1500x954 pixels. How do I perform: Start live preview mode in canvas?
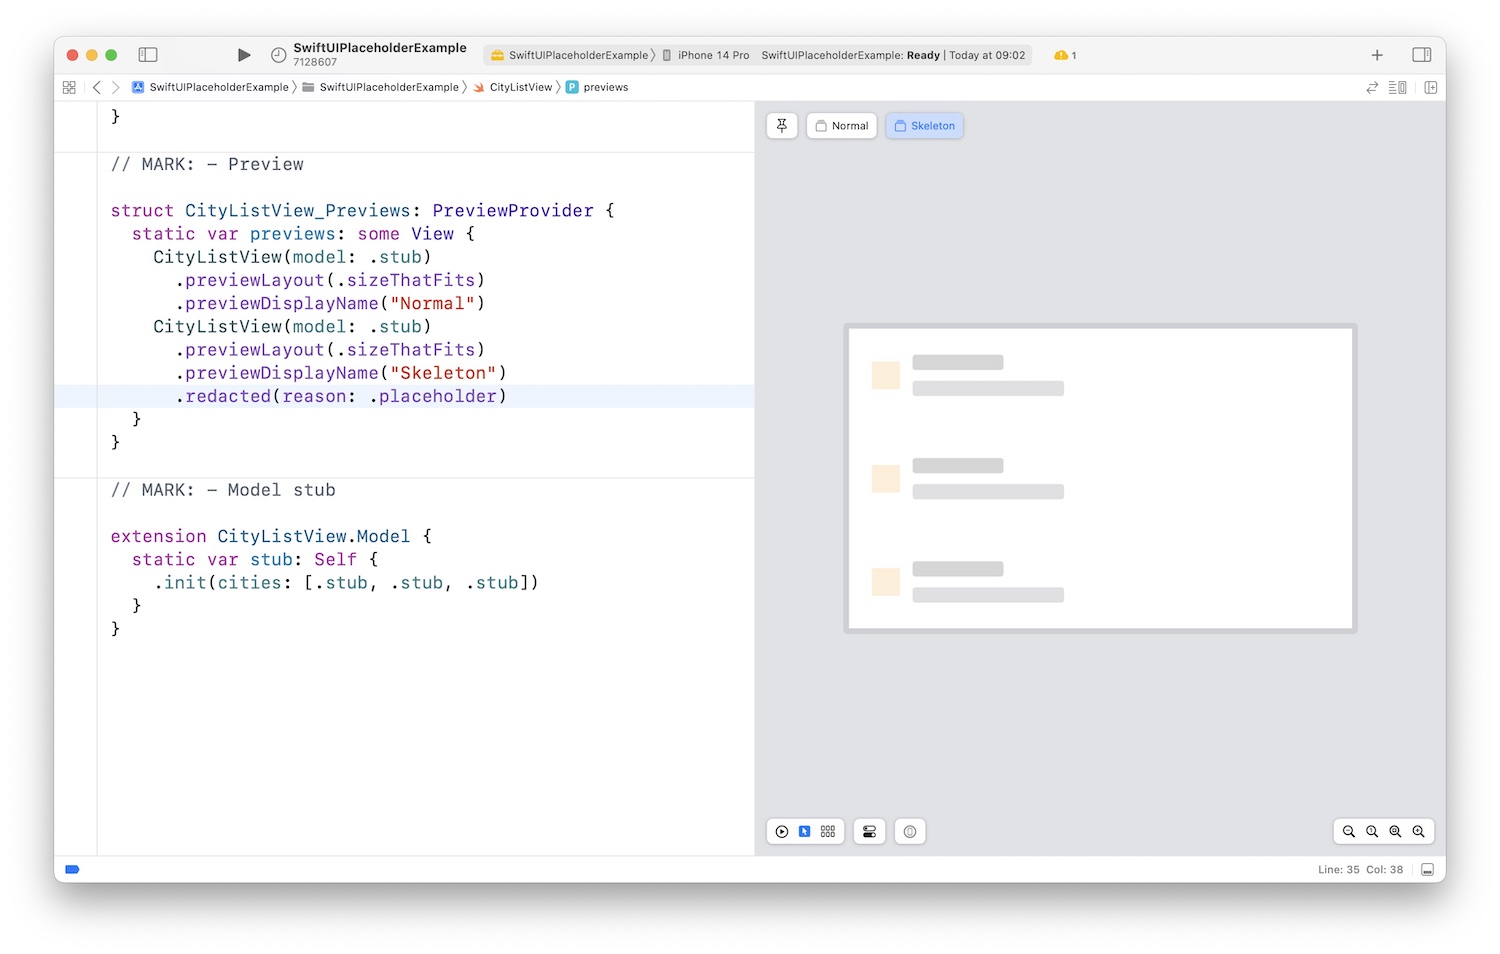782,832
